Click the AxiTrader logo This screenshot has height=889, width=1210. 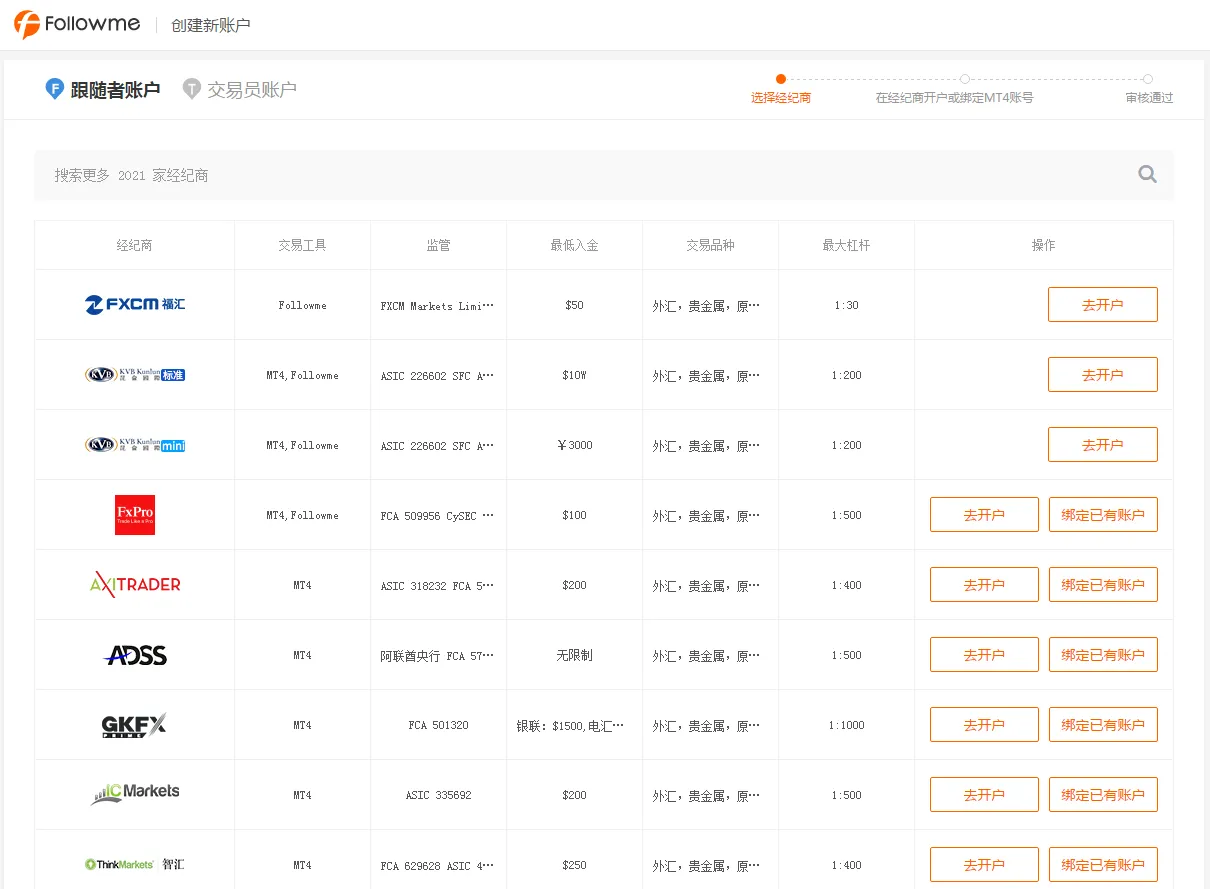pos(135,584)
